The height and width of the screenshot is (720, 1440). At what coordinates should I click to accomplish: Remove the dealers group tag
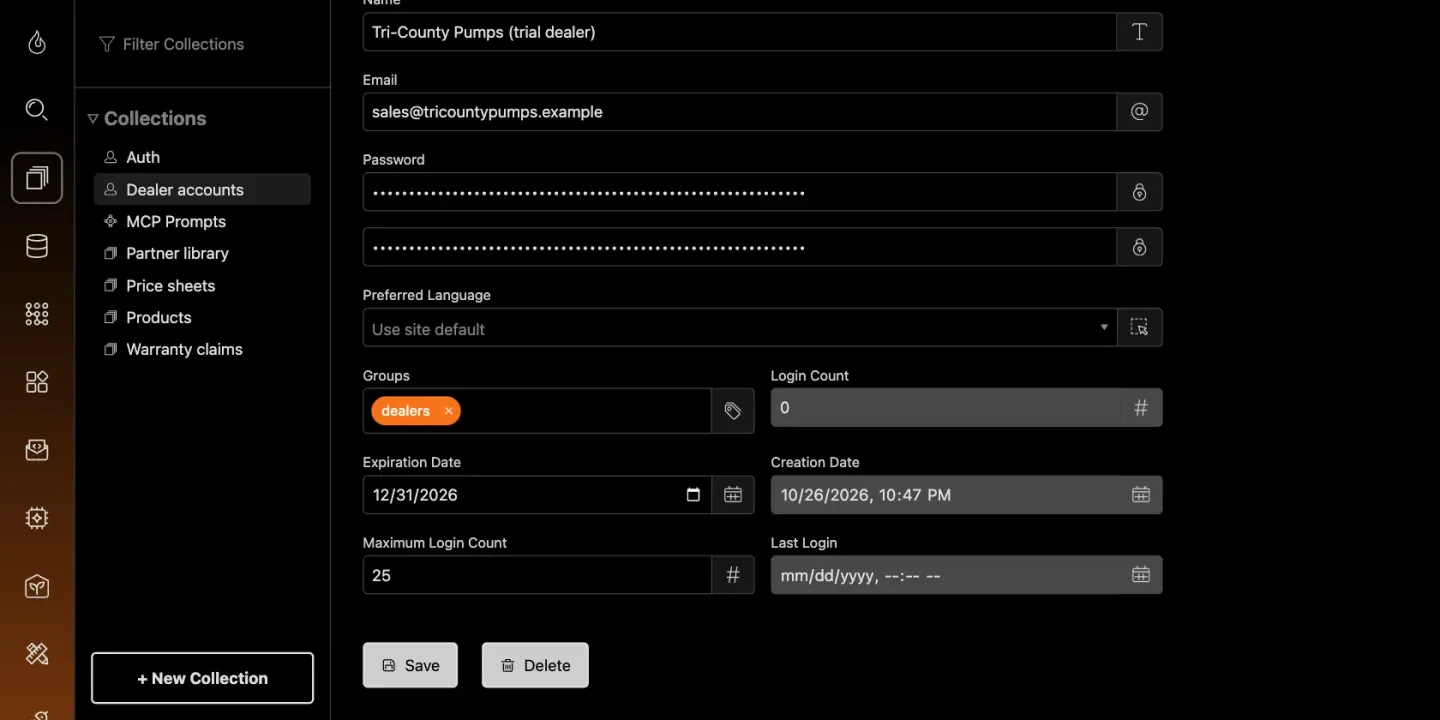[448, 411]
